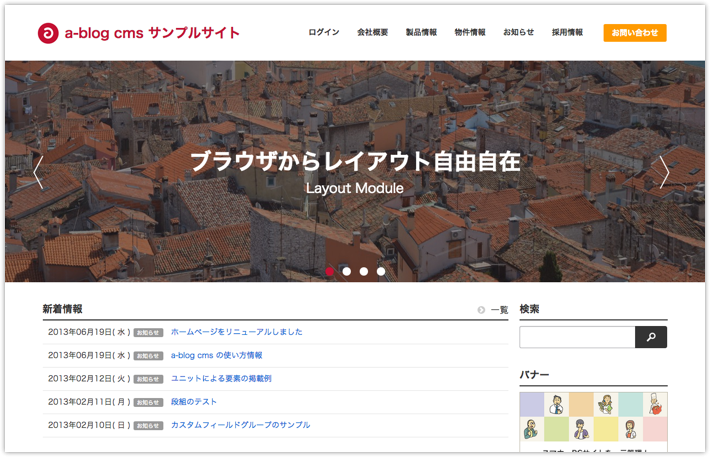710x457 pixels.
Task: Visit the 採用情報 navigation page
Action: (x=567, y=33)
